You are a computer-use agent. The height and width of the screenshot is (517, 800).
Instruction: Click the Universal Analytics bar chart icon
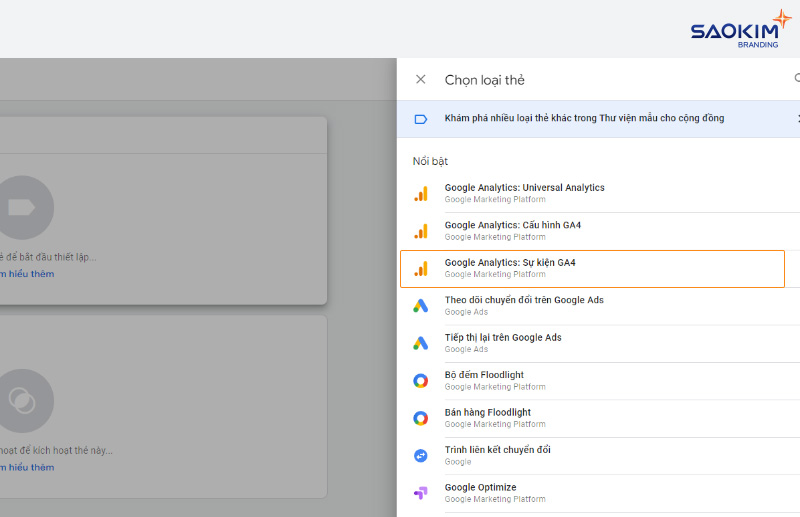pos(421,194)
